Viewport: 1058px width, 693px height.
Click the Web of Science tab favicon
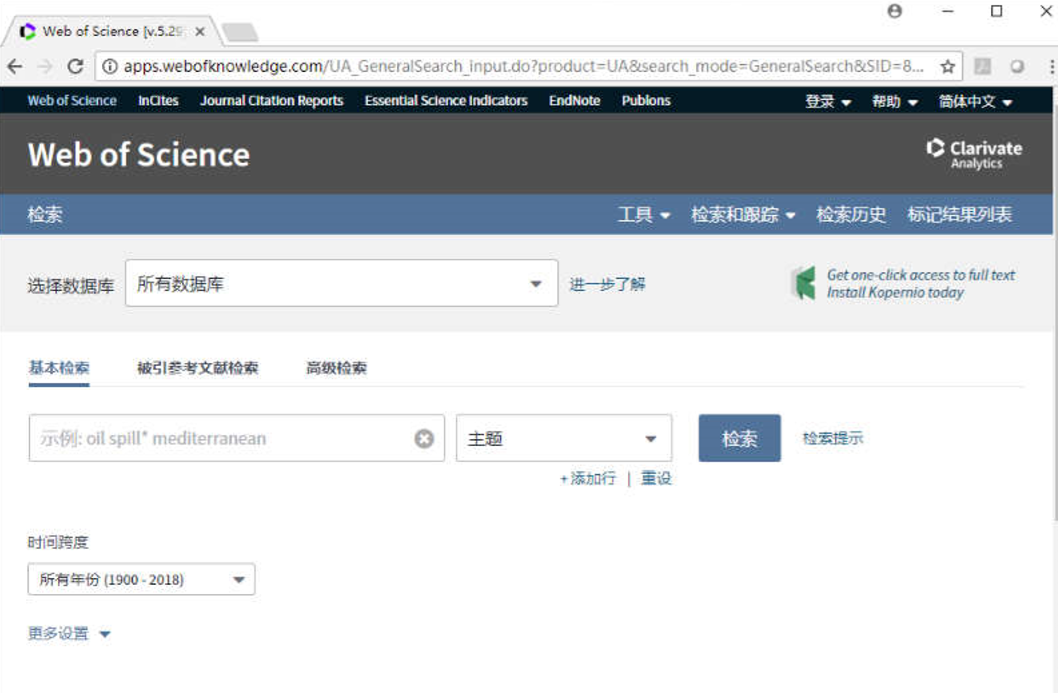28,31
